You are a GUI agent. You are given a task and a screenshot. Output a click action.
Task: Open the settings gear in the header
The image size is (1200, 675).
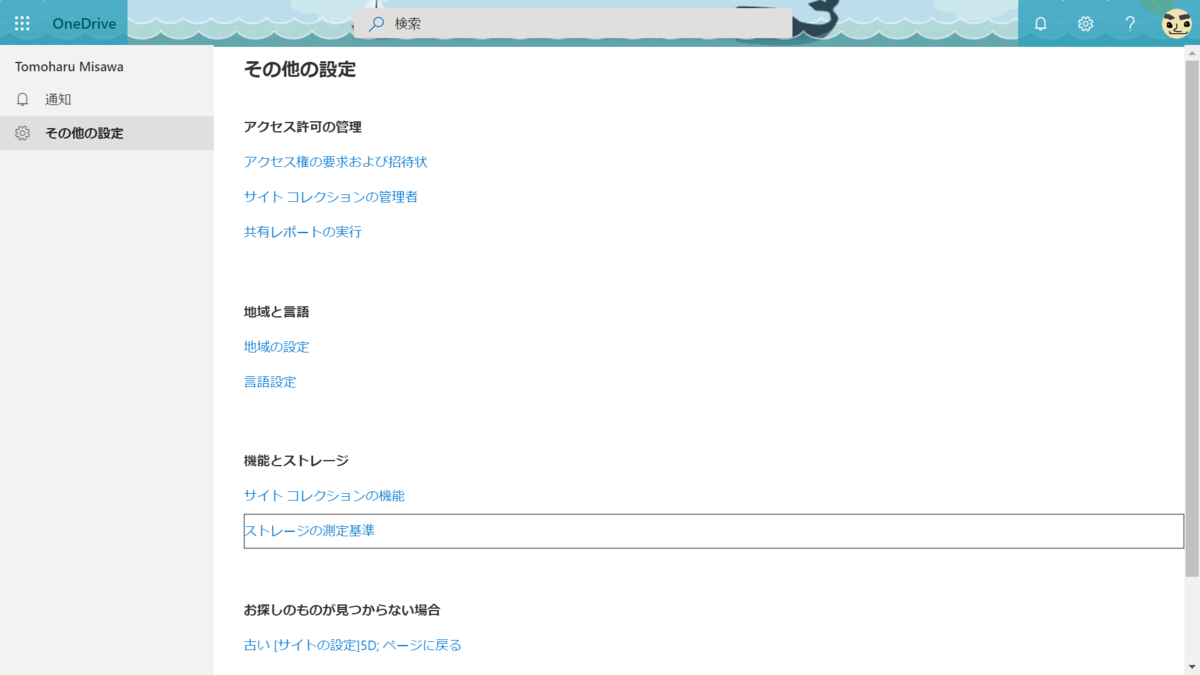[1085, 23]
